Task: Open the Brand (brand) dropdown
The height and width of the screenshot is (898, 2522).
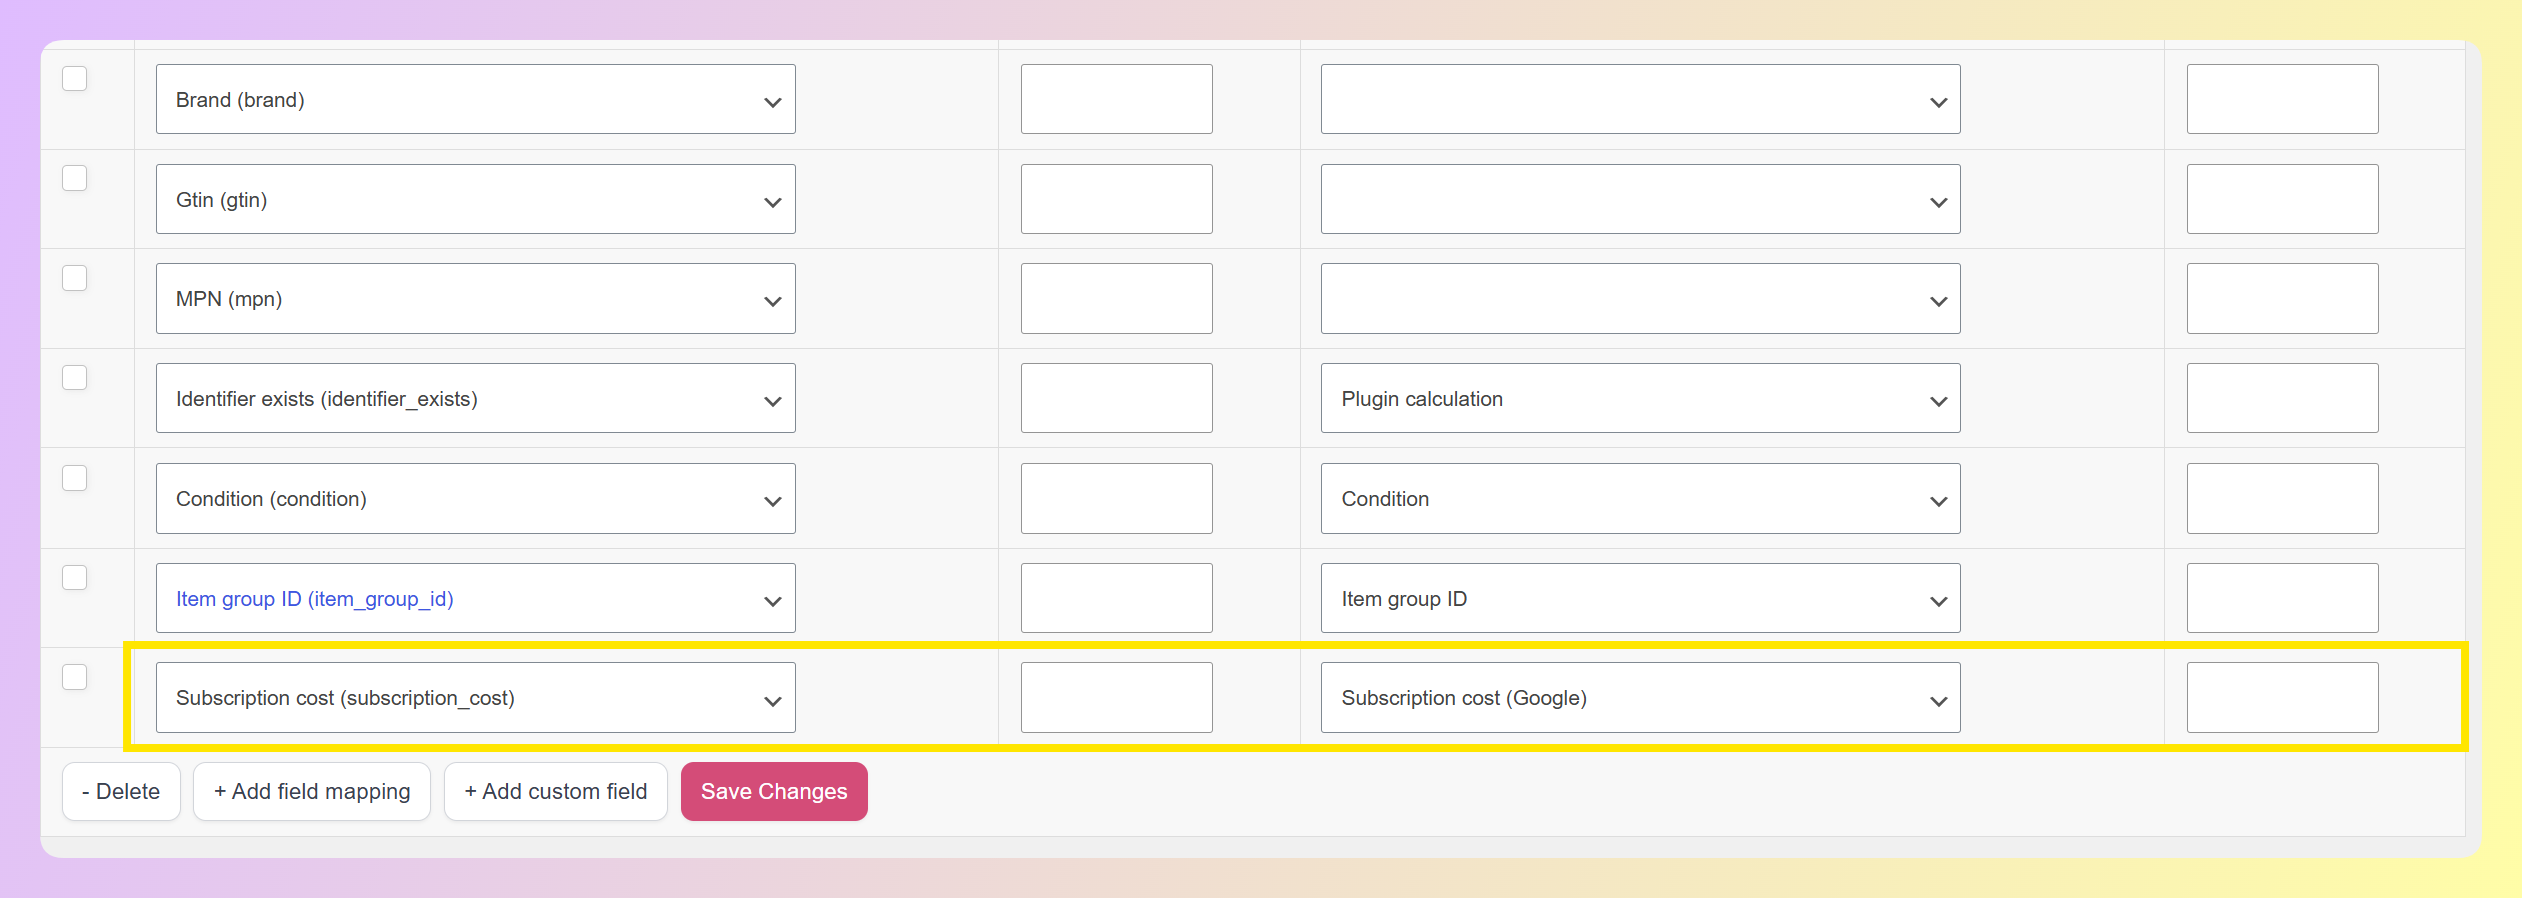Action: 476,99
